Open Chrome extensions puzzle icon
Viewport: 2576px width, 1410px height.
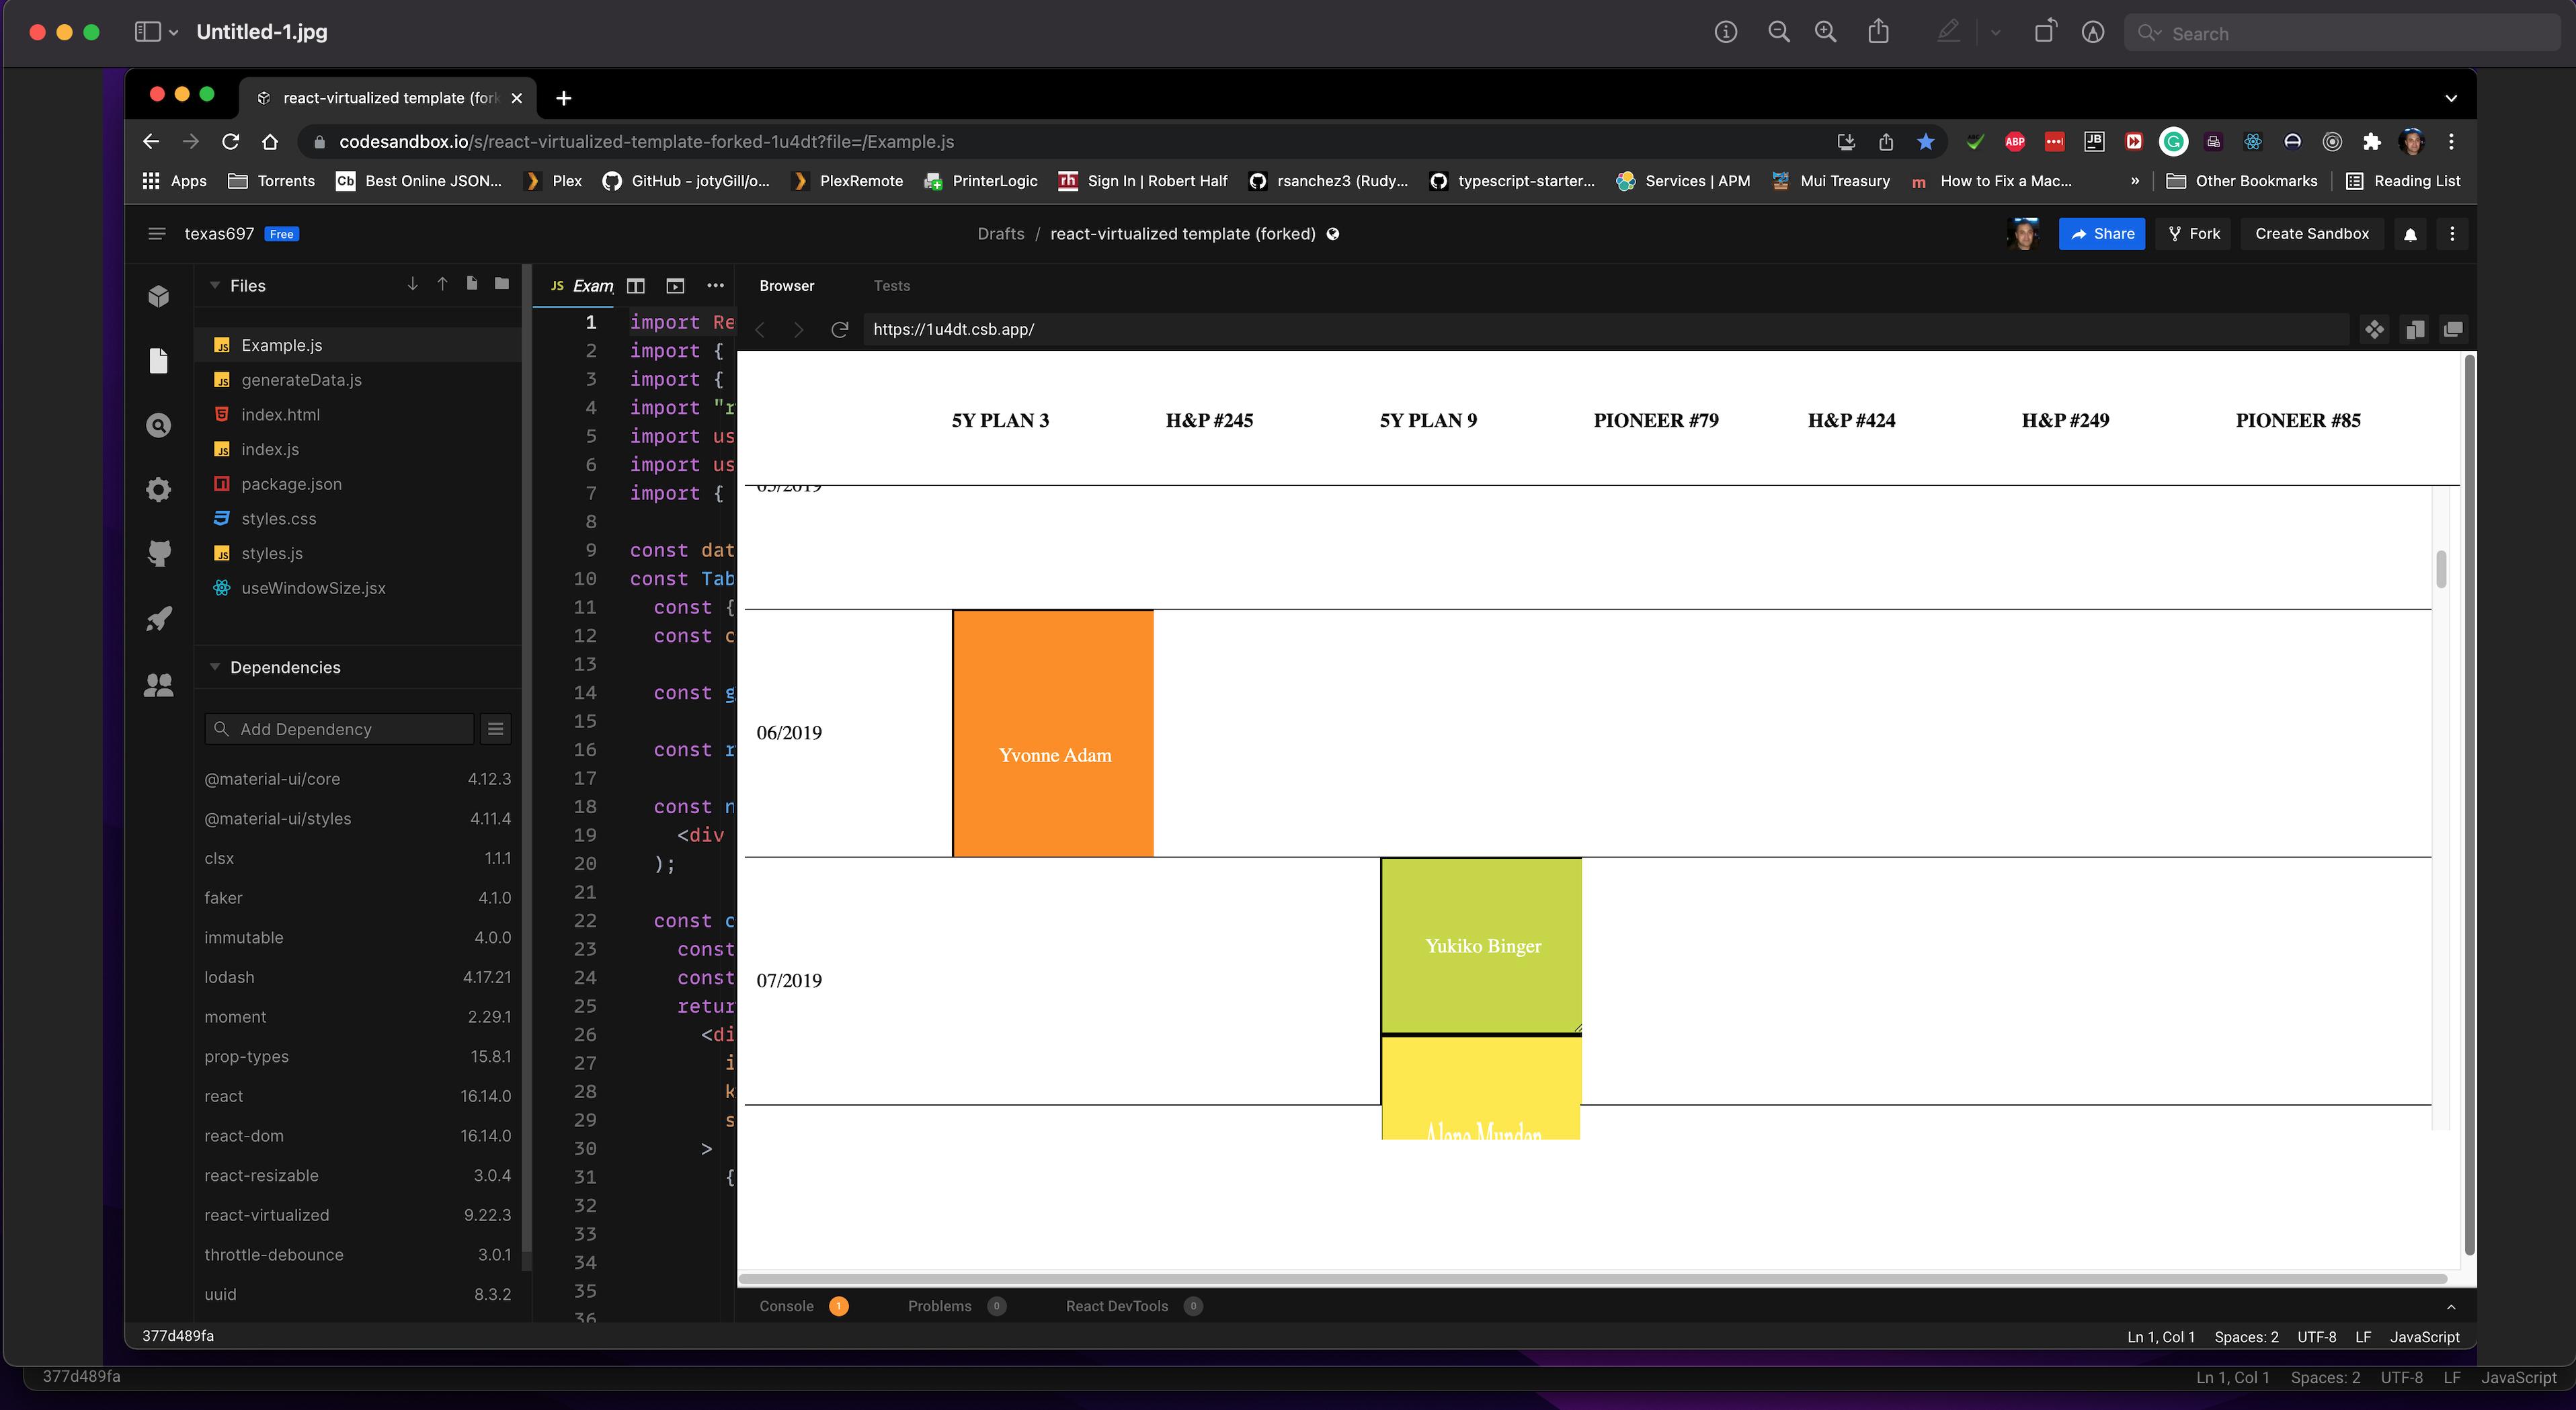tap(2371, 142)
